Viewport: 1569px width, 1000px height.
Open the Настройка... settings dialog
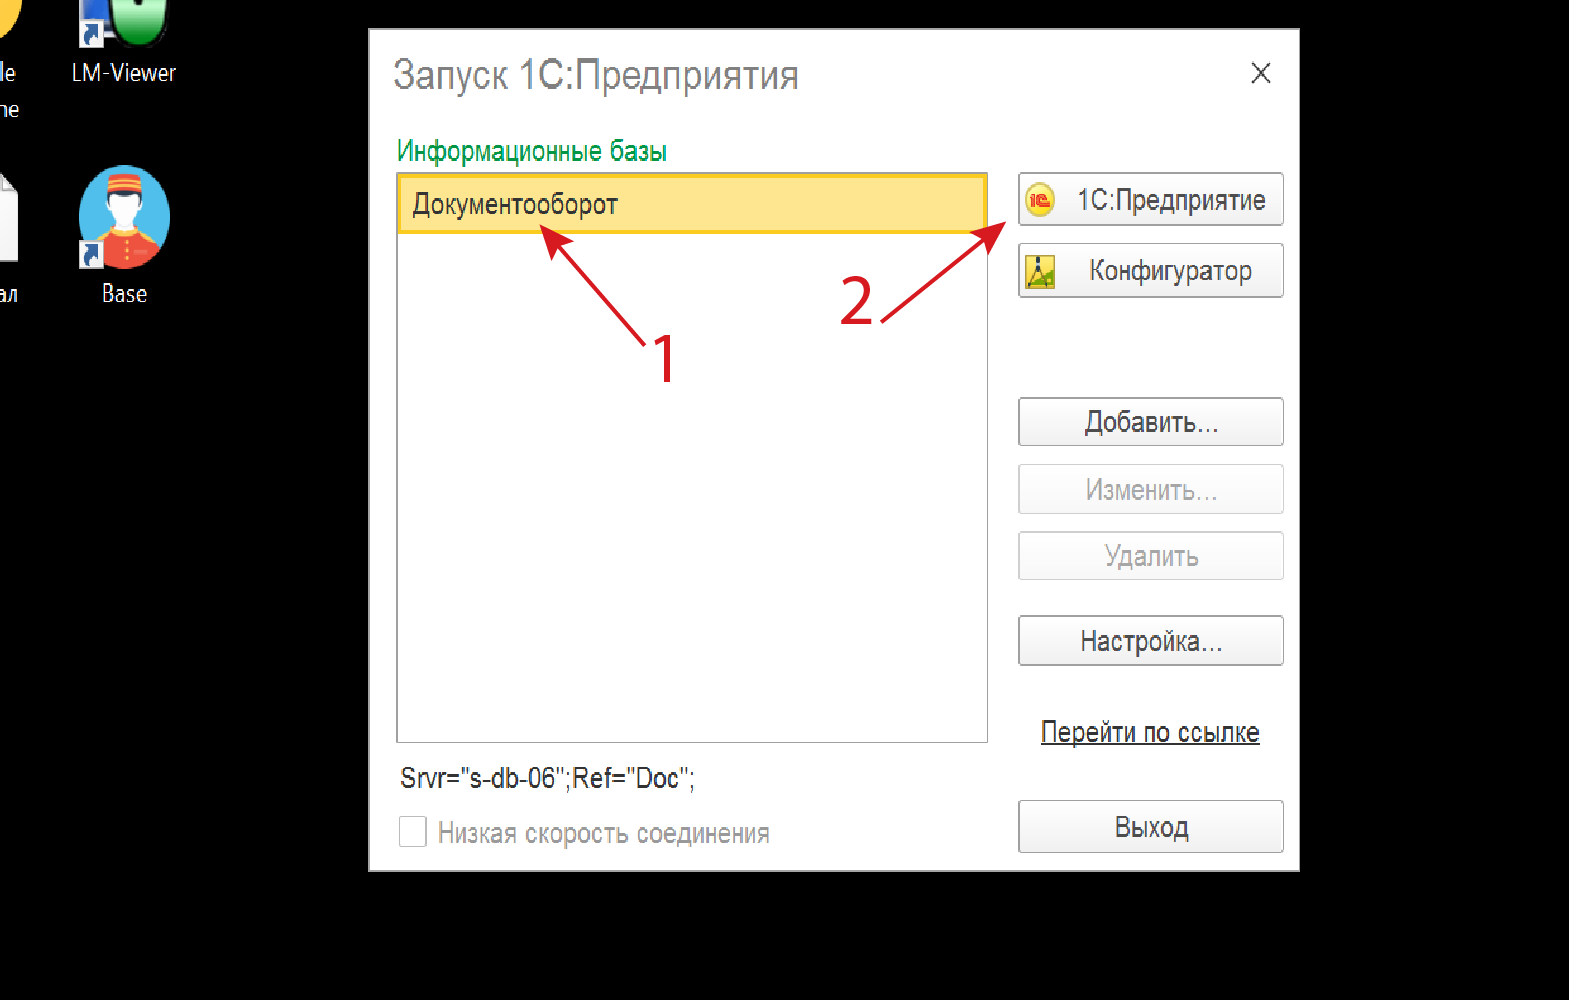click(1150, 641)
